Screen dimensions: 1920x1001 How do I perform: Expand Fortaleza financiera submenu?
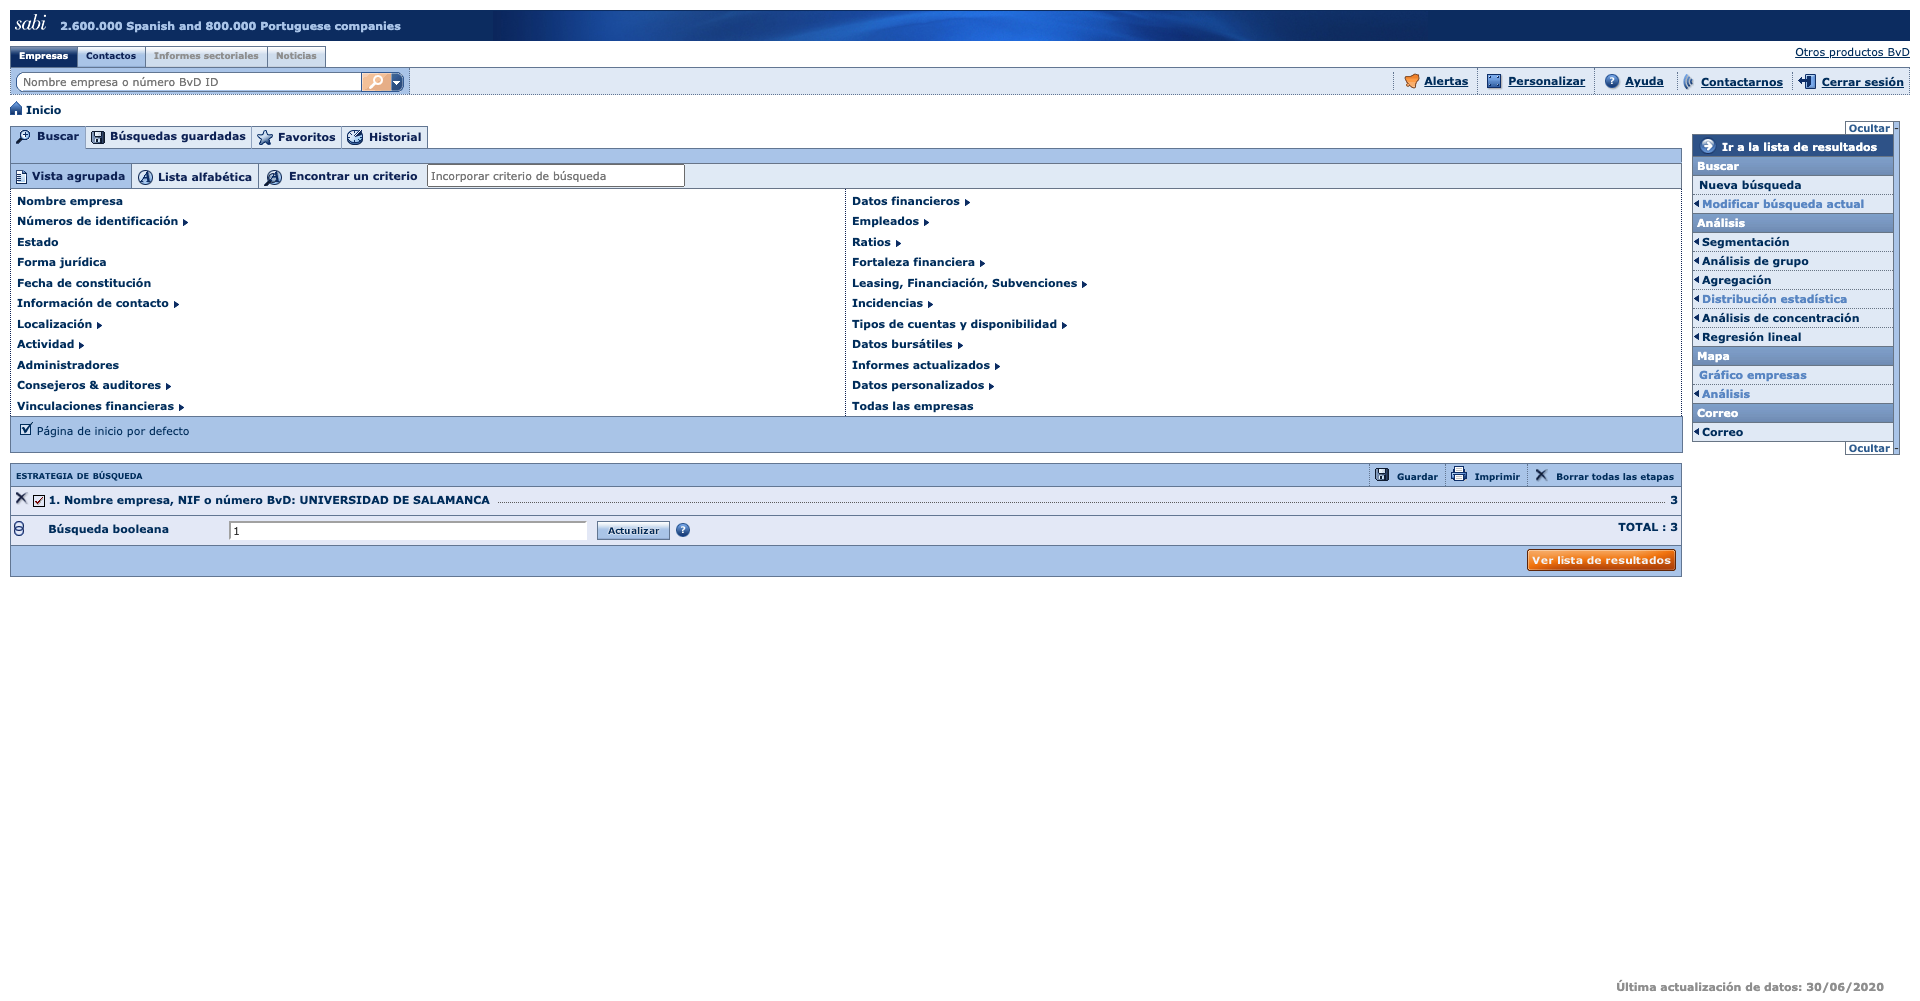(918, 262)
